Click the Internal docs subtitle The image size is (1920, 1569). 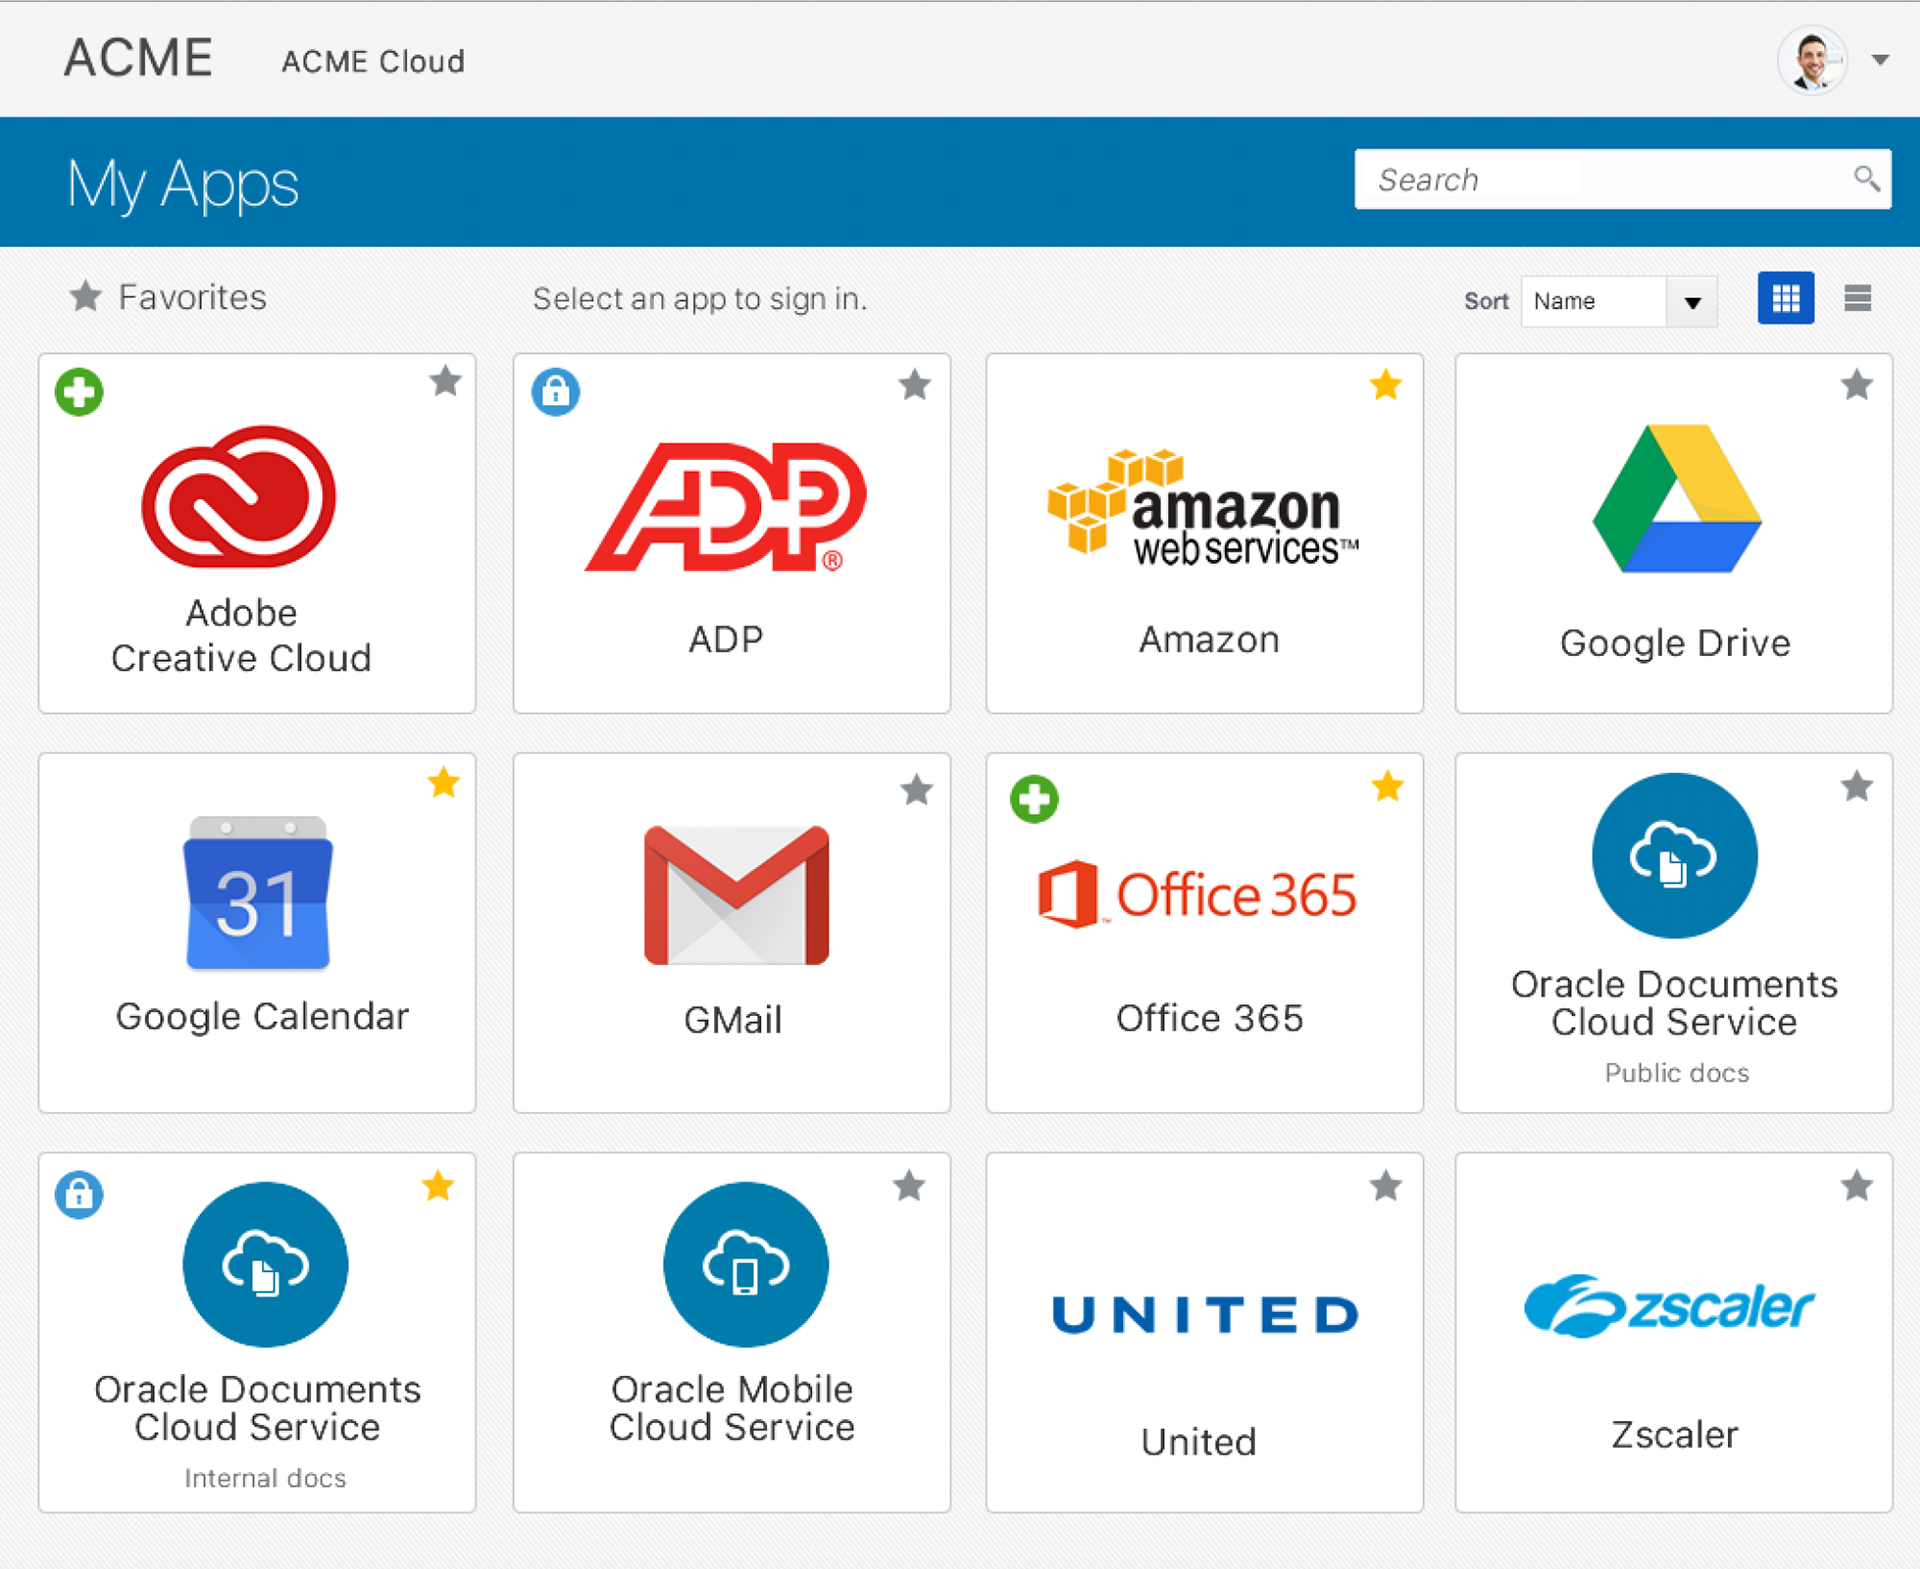265,1478
